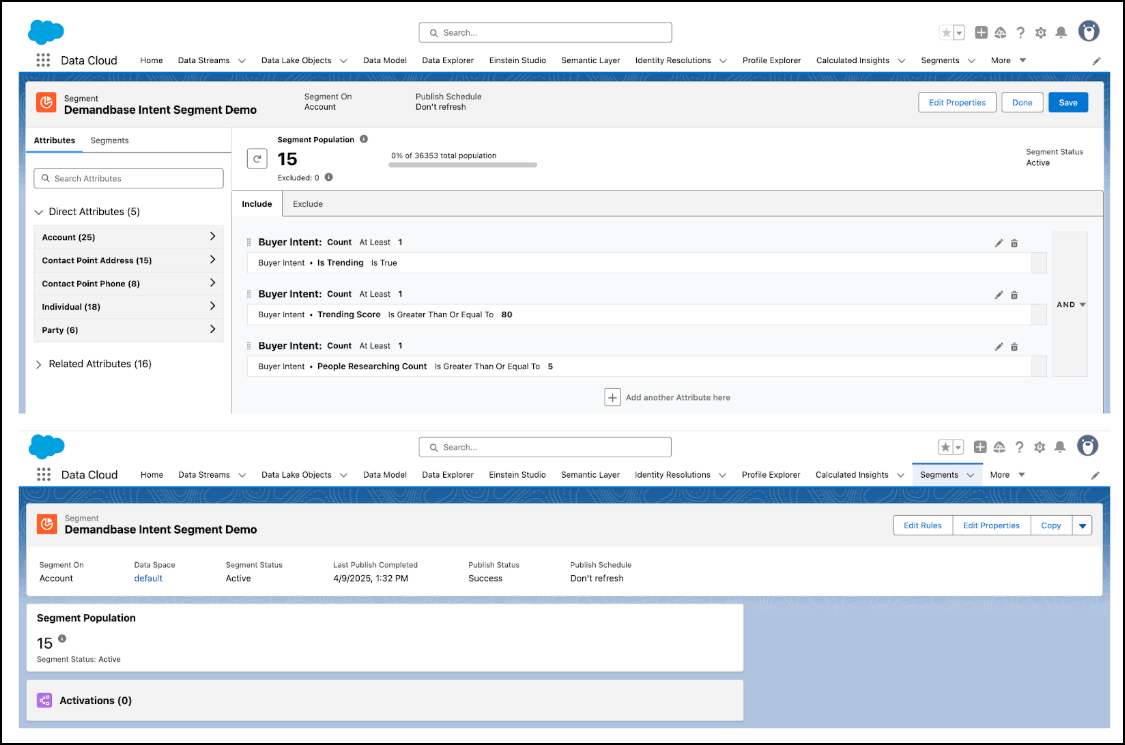This screenshot has width=1125, height=745.
Task: Click Edit Properties in the segment builder header
Action: point(957,103)
